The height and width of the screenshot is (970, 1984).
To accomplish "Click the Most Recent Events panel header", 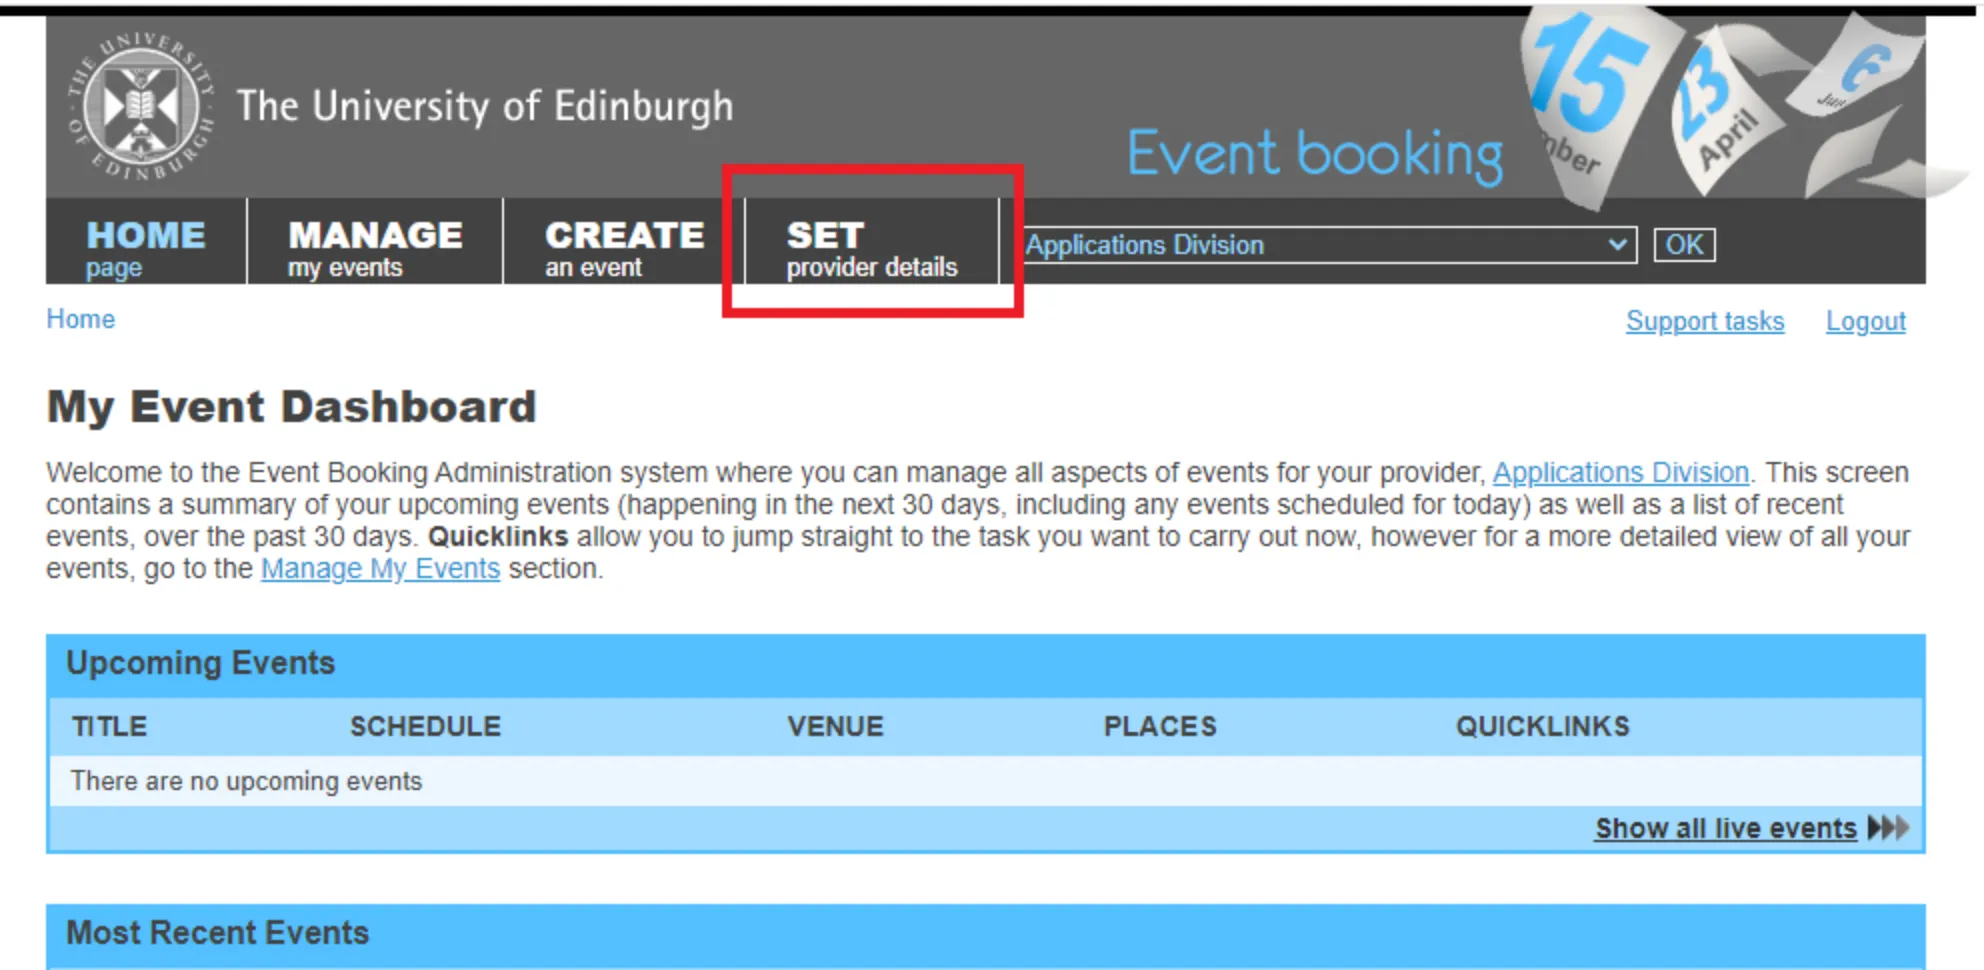I will 217,933.
